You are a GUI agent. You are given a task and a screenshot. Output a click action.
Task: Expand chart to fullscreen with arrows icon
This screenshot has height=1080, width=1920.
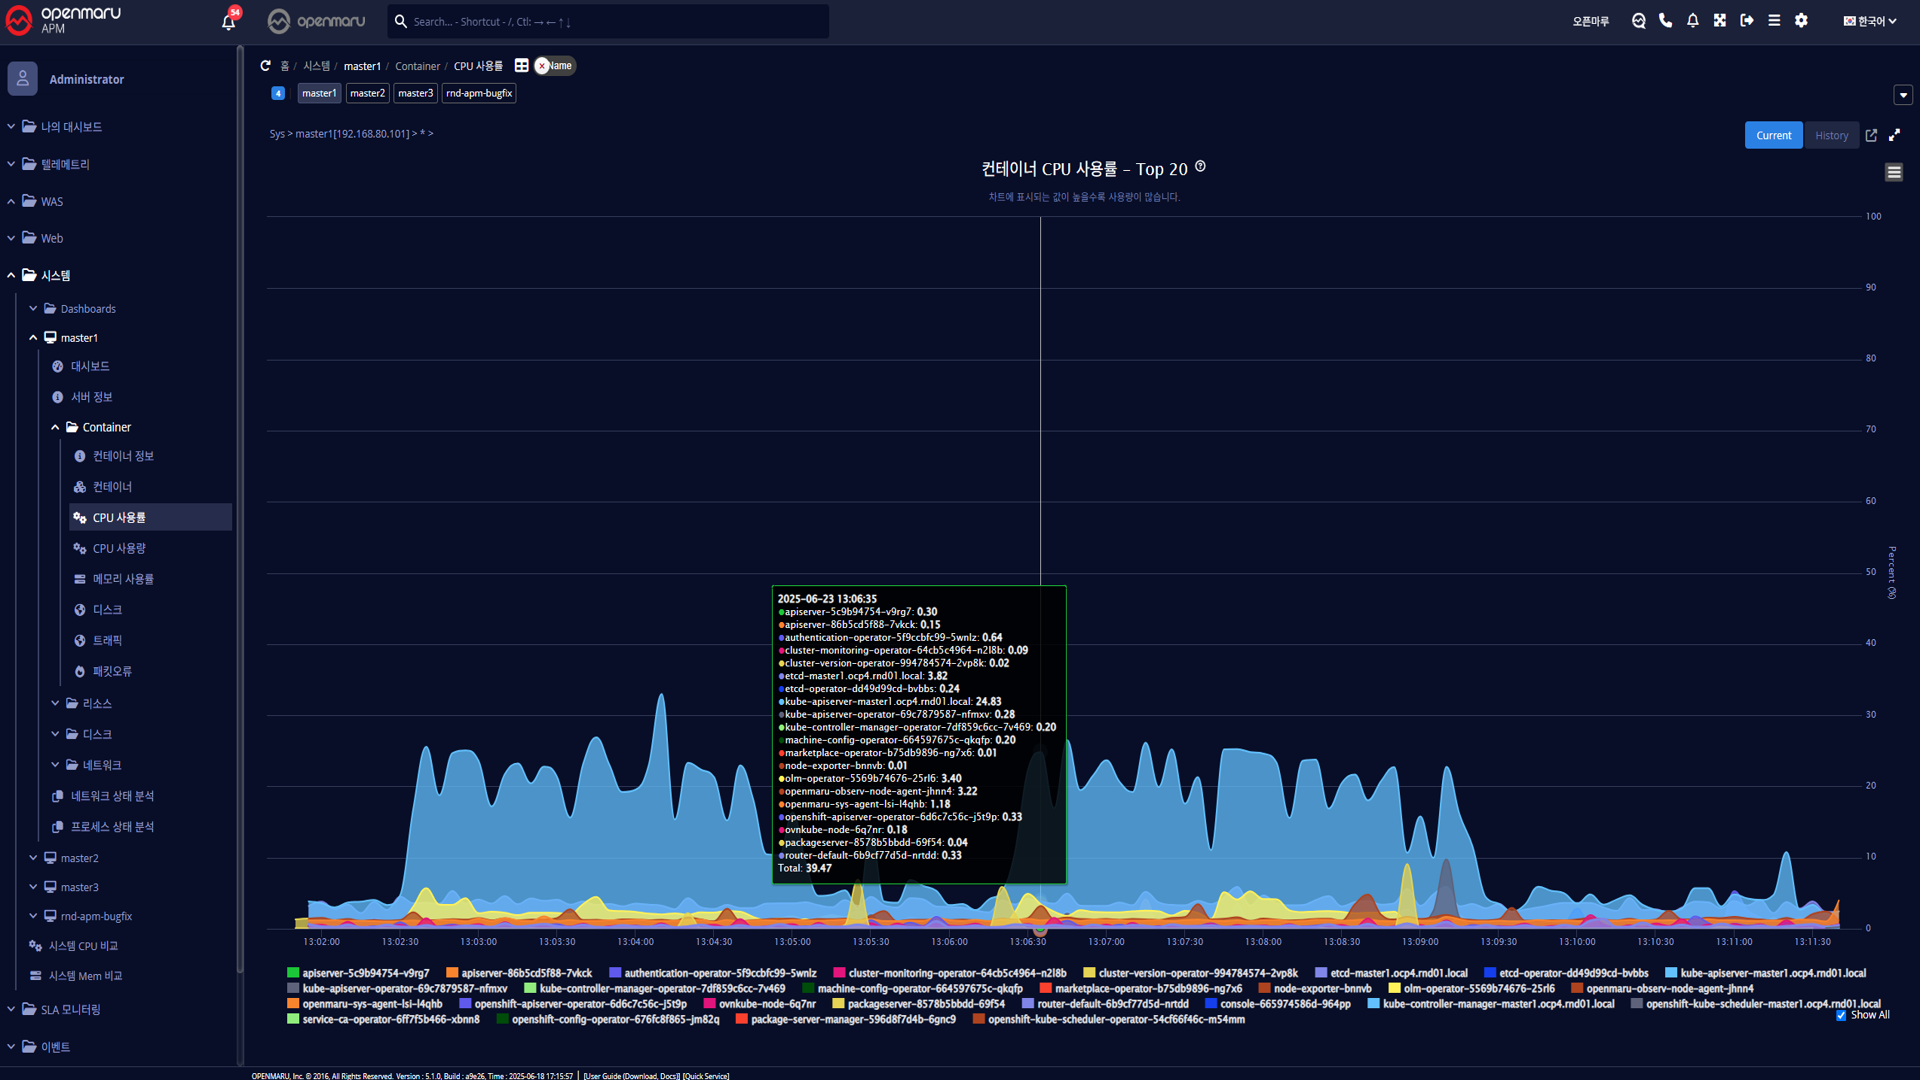(1894, 135)
